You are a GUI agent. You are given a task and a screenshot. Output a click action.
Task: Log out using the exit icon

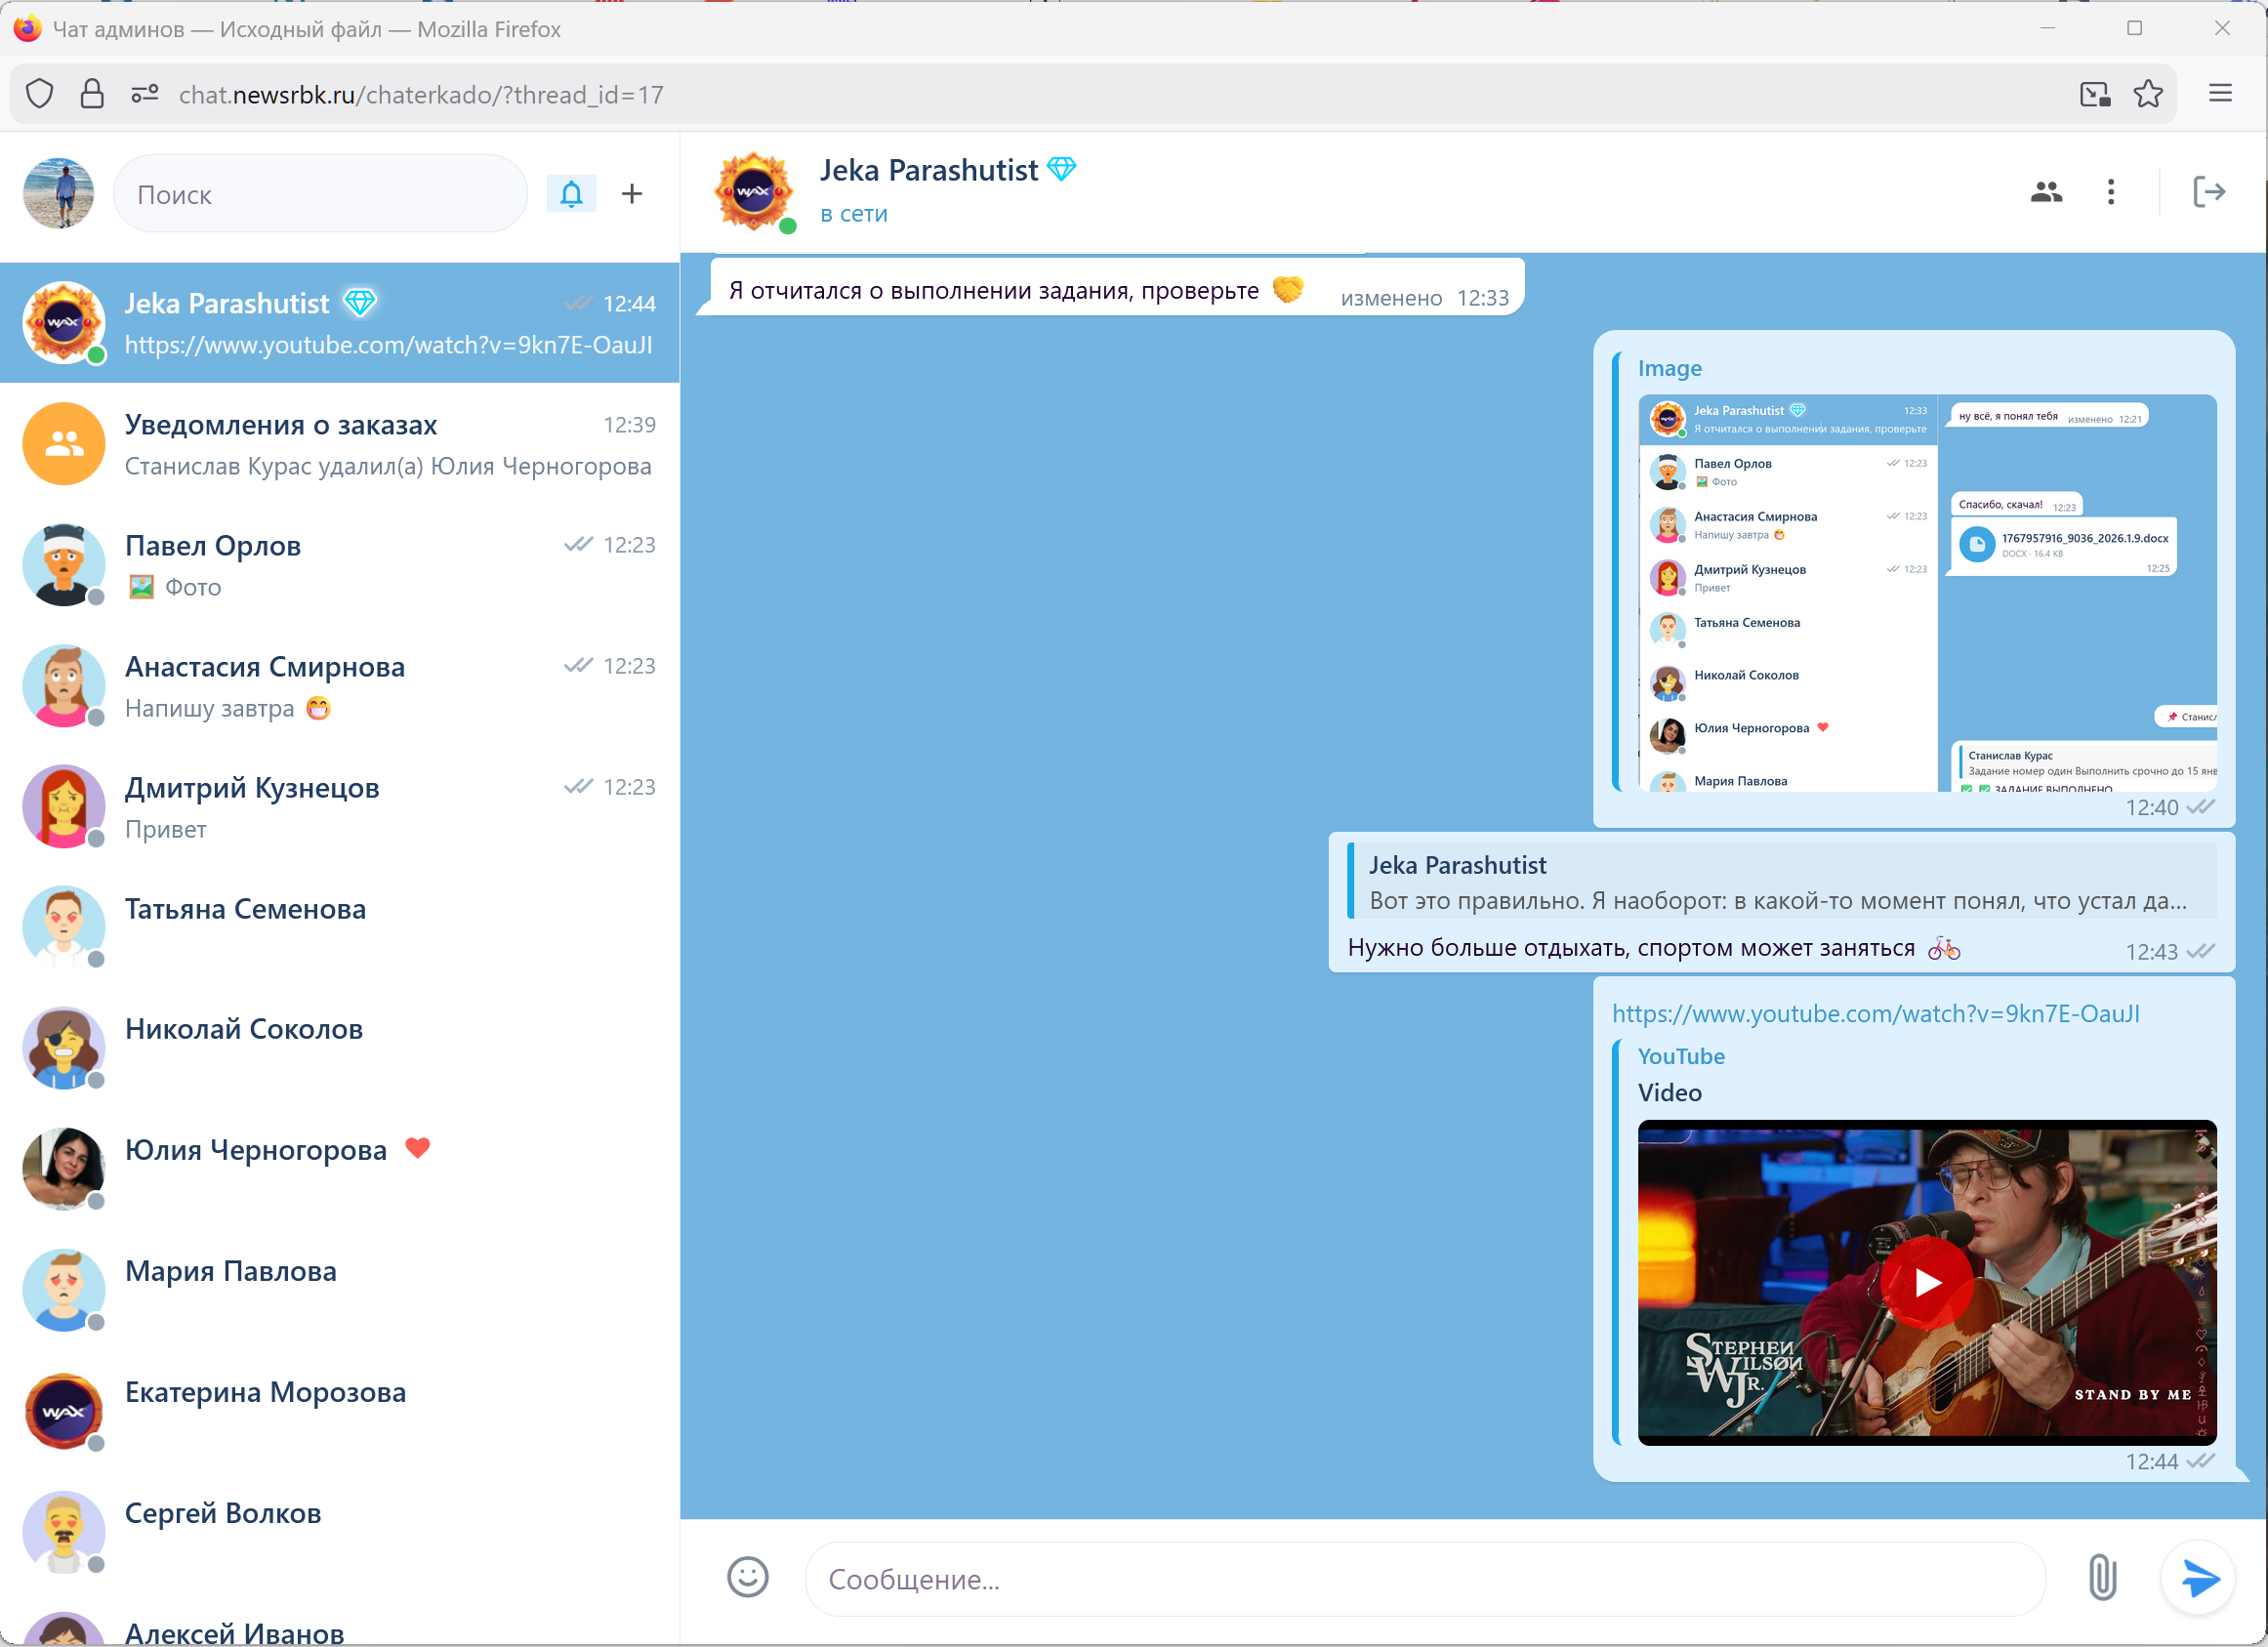coord(2211,191)
